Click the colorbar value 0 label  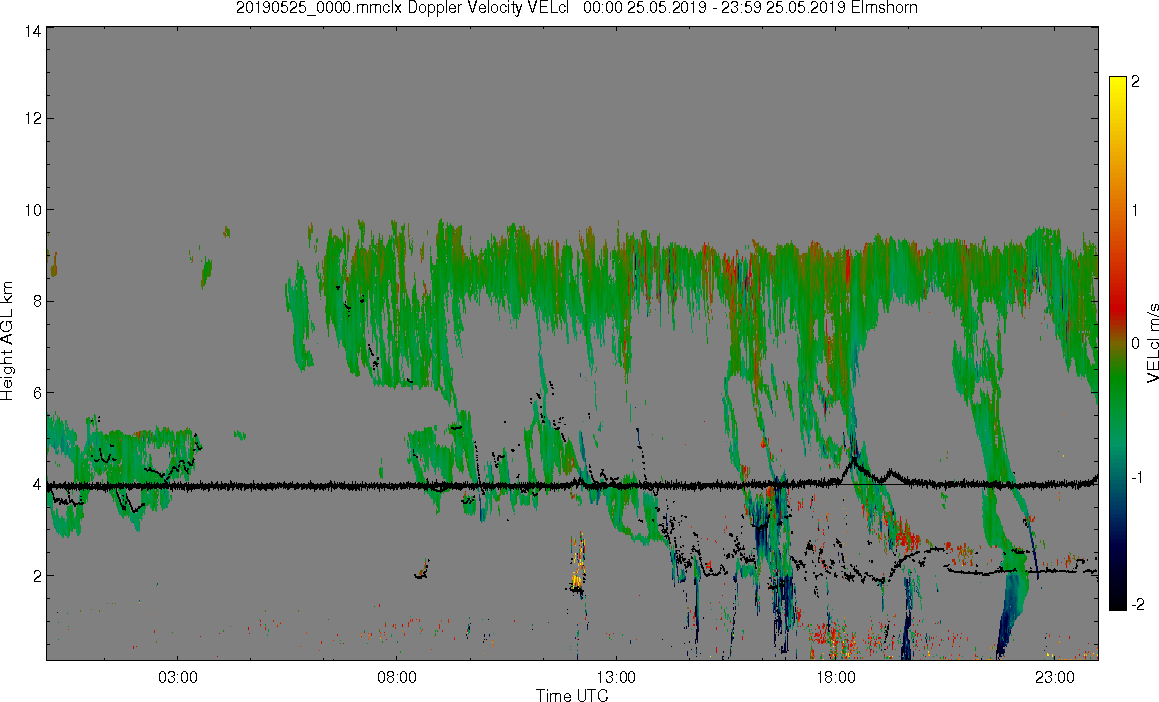(1135, 344)
